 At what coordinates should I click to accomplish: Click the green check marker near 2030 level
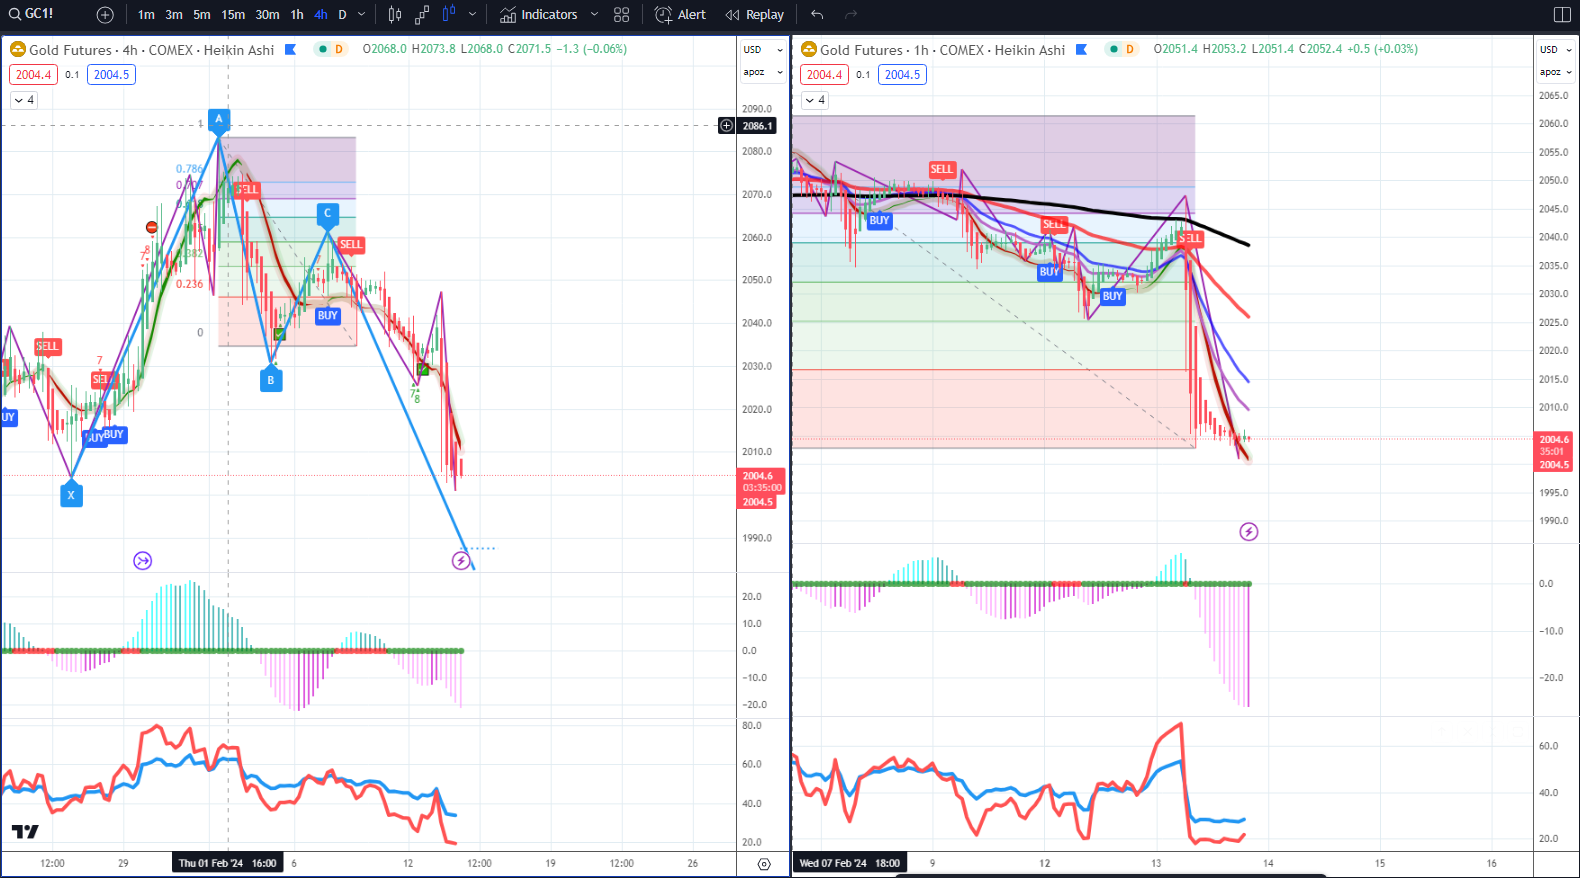423,370
